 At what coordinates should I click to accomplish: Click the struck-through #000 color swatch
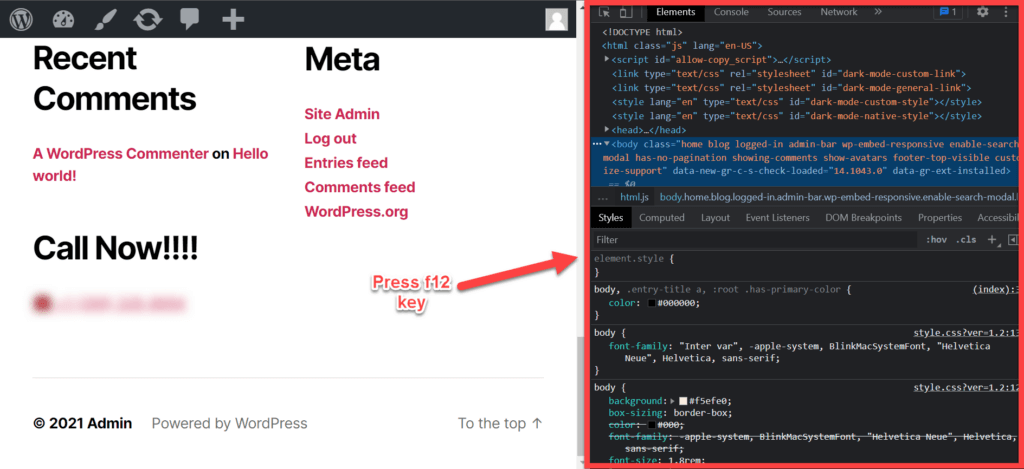pyautogui.click(x=653, y=425)
